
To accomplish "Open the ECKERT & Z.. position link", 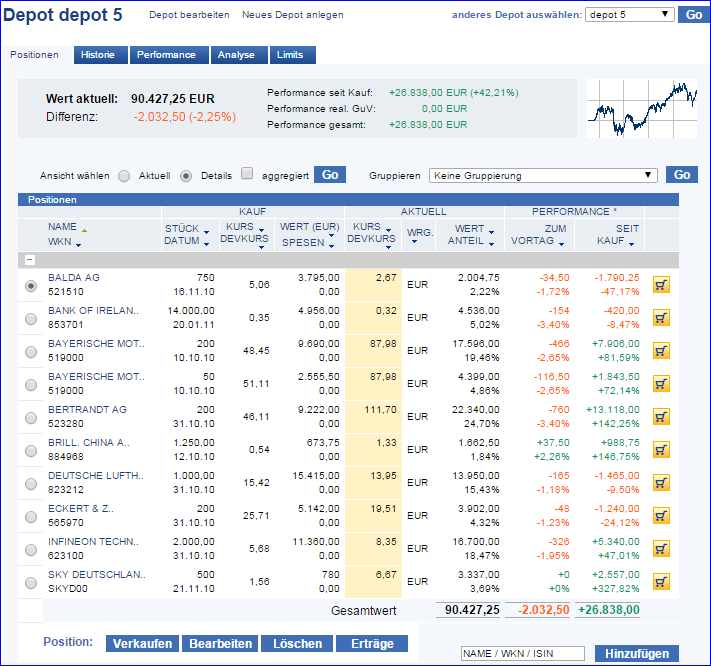I will (x=81, y=508).
